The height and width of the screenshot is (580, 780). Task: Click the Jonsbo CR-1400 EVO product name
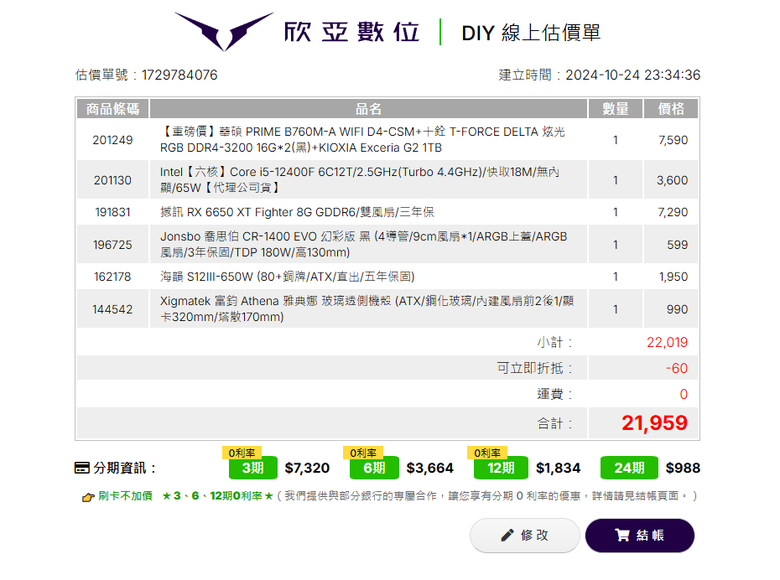364,245
